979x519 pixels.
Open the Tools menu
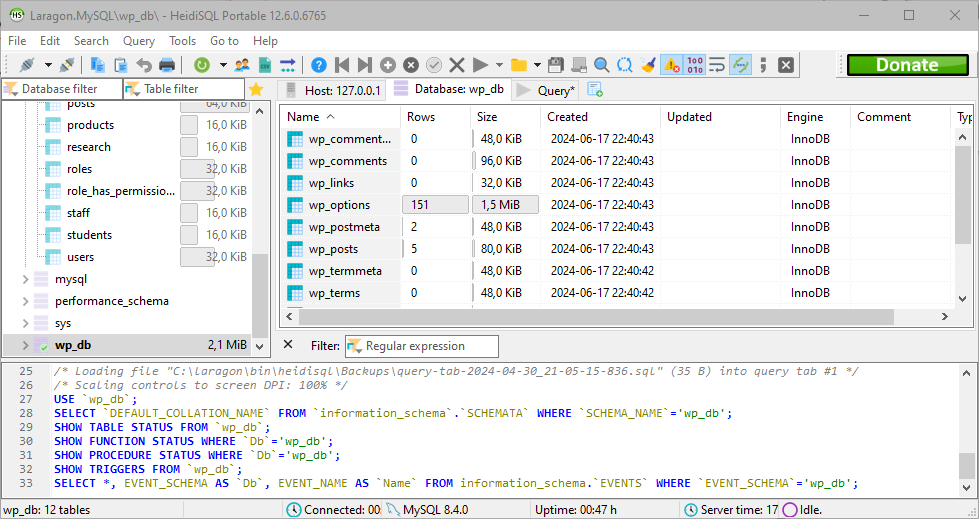182,41
